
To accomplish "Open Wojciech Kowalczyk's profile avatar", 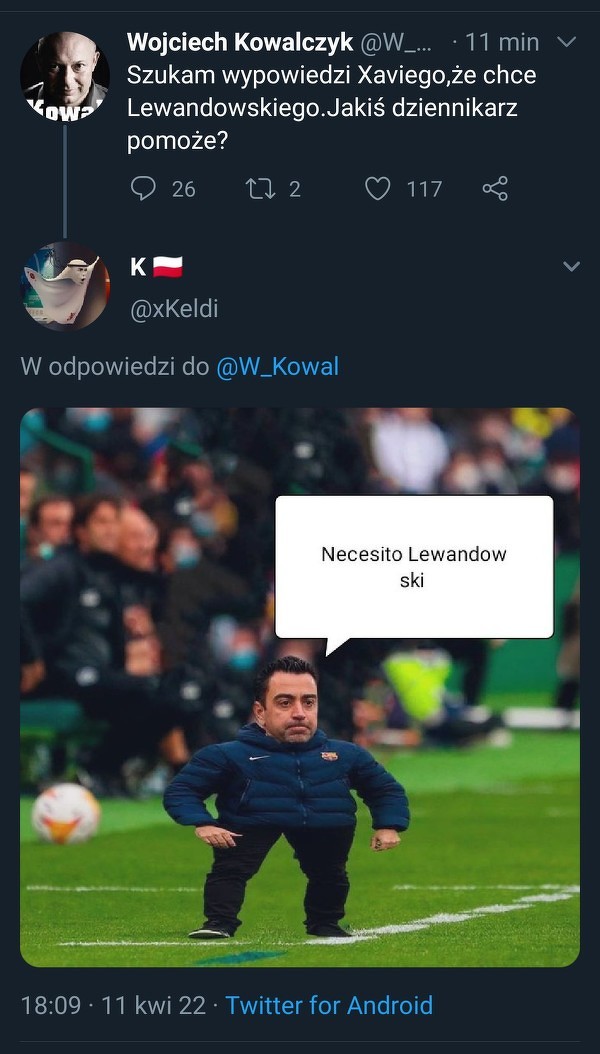I will [x=65, y=77].
